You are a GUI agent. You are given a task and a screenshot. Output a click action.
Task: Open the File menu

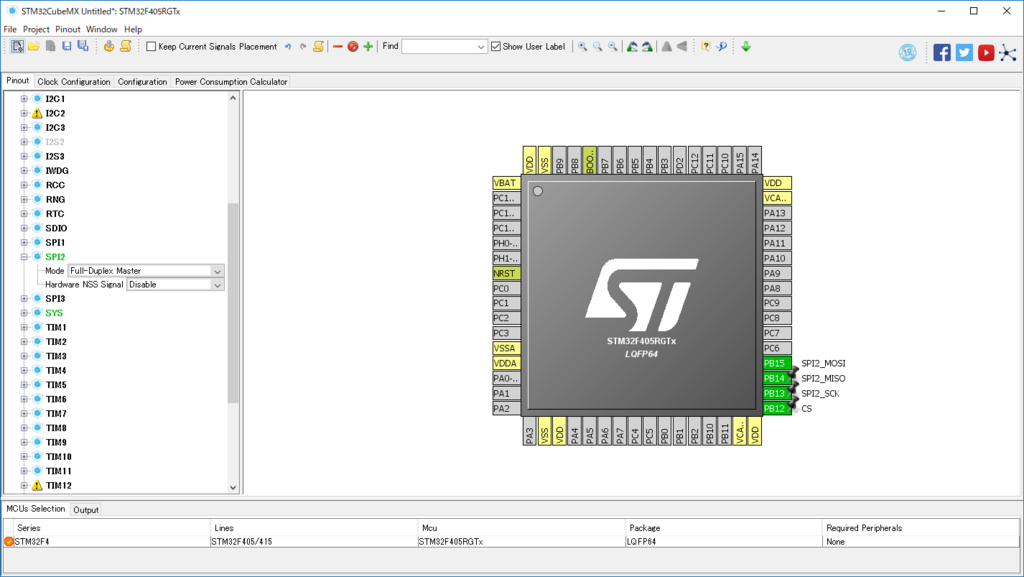click(x=10, y=29)
